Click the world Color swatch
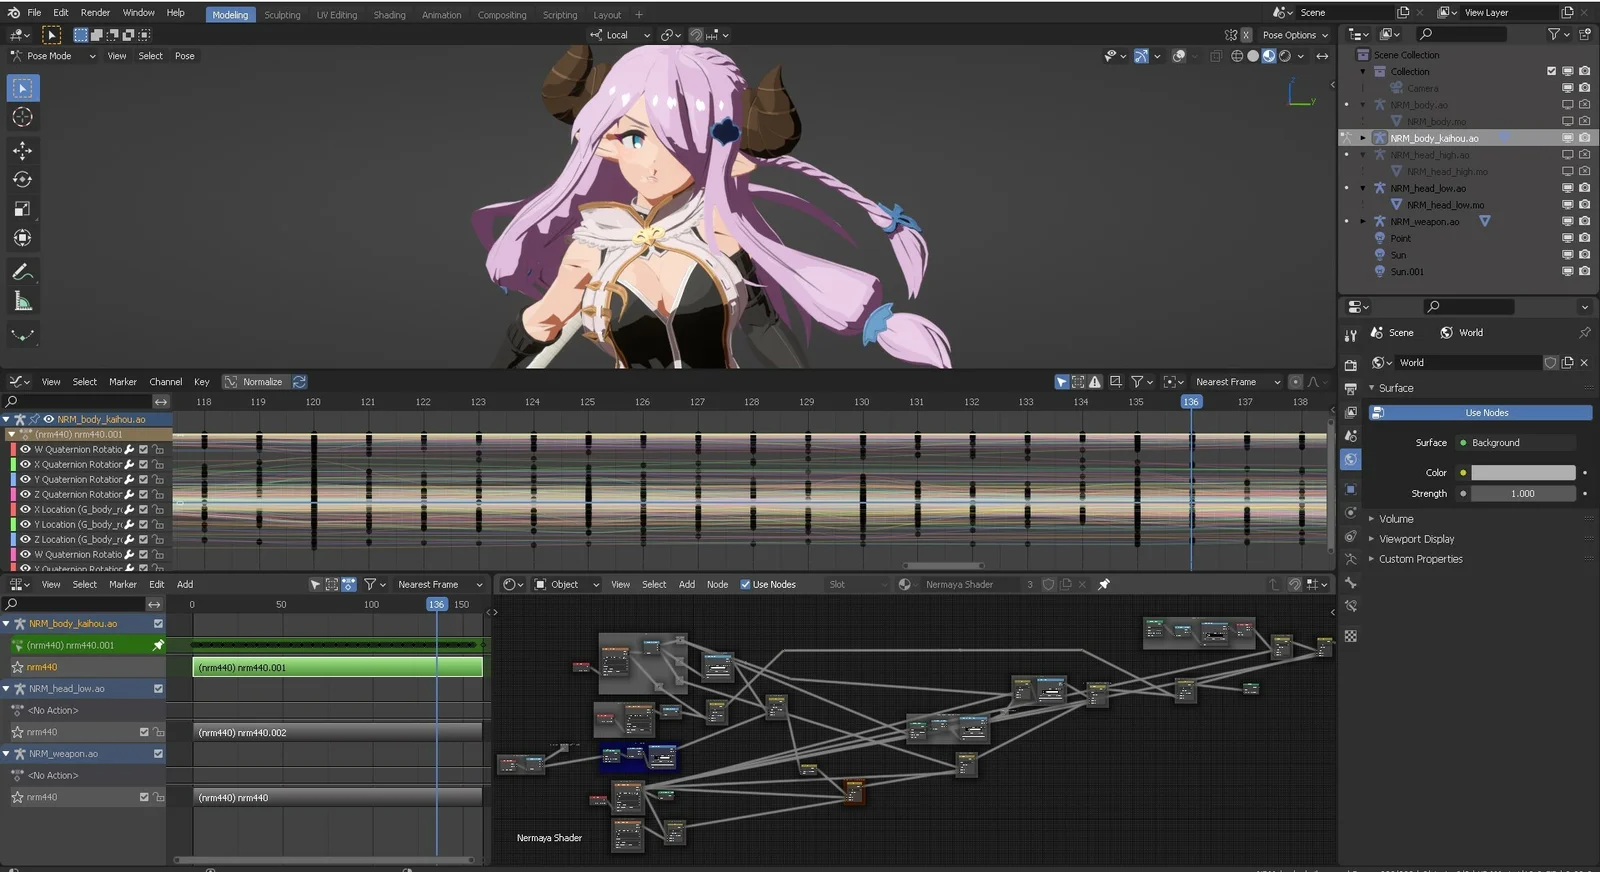1600x872 pixels. pyautogui.click(x=1522, y=473)
